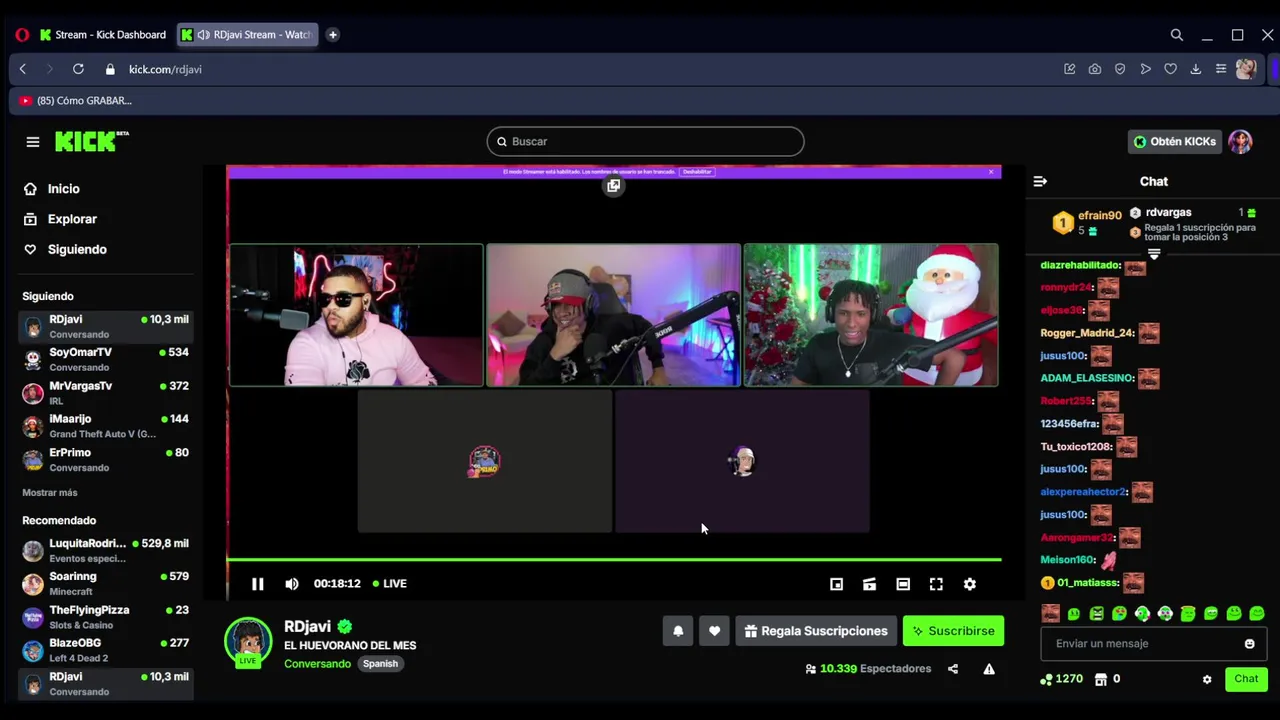Jump to LIVE indicator
1280x720 pixels.
[x=389, y=584]
